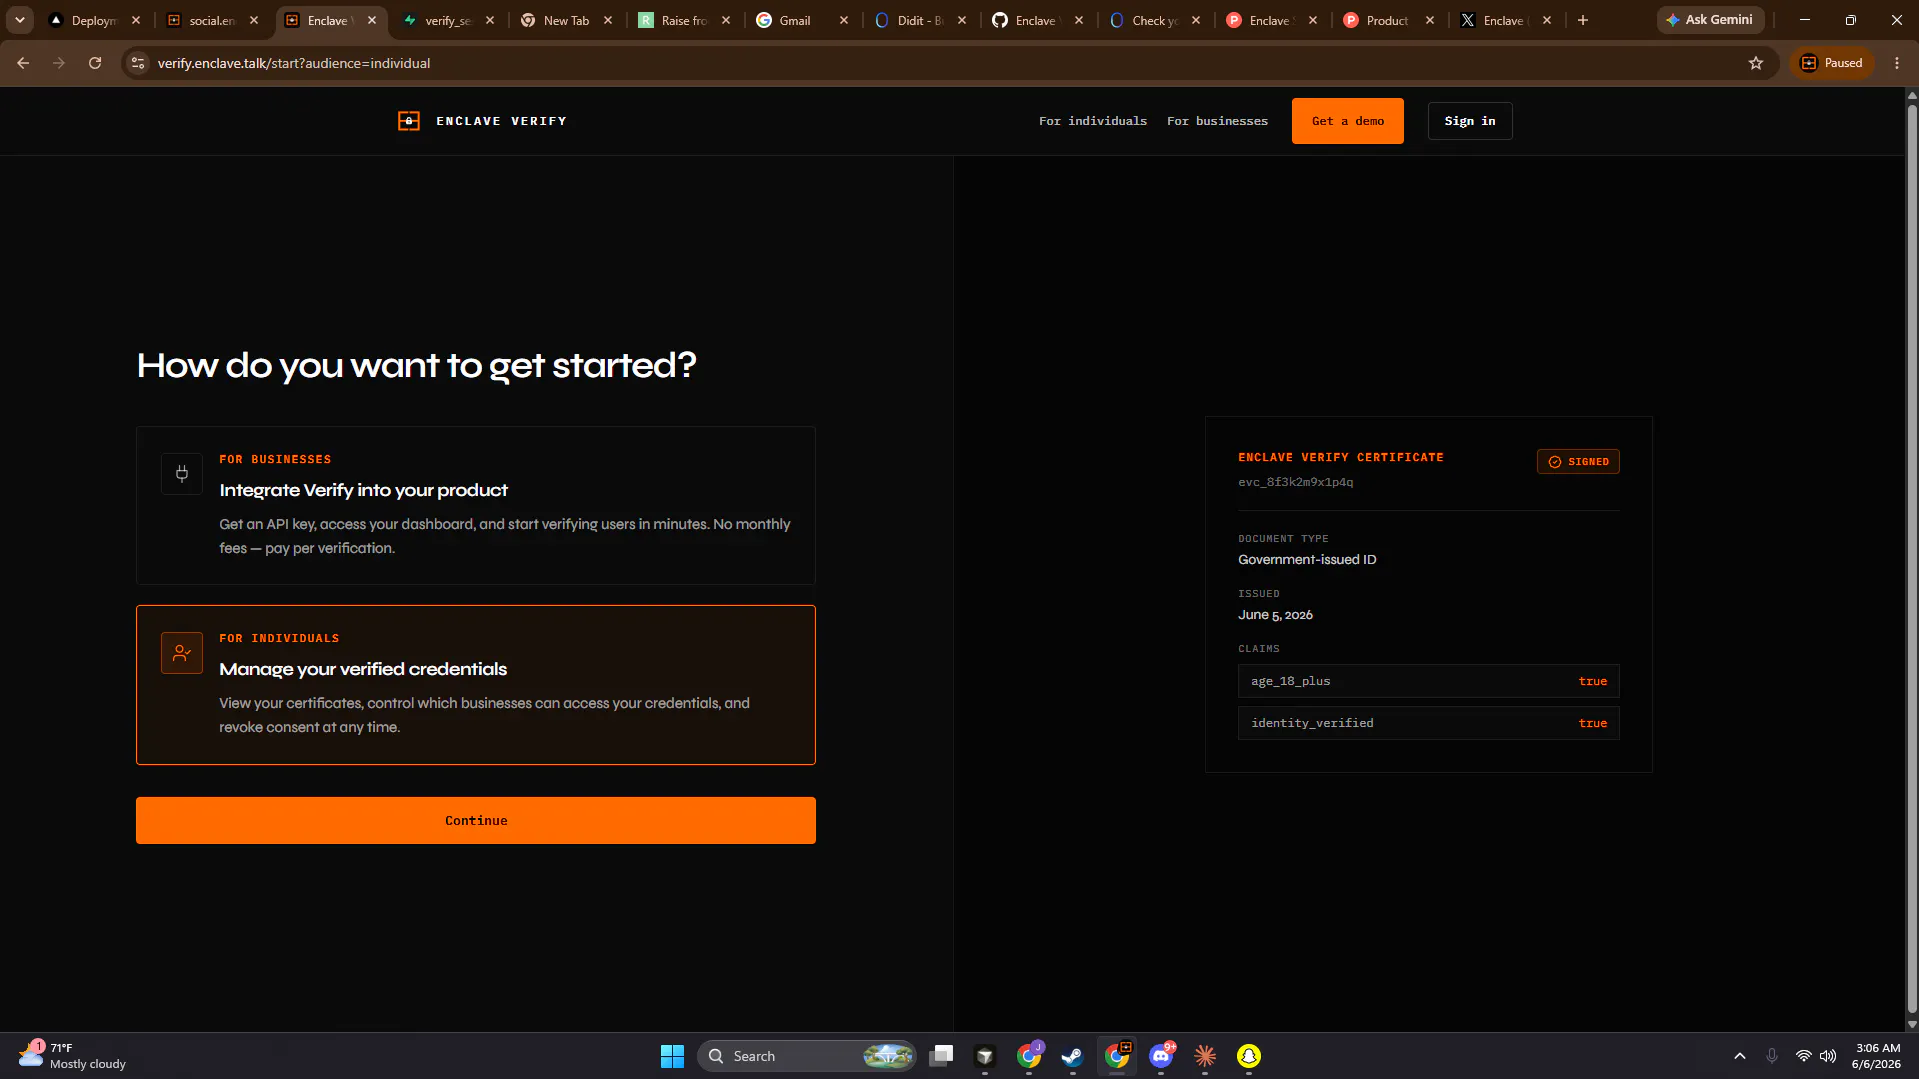Open a new tab with plus icon
1919x1079 pixels.
(1583, 20)
